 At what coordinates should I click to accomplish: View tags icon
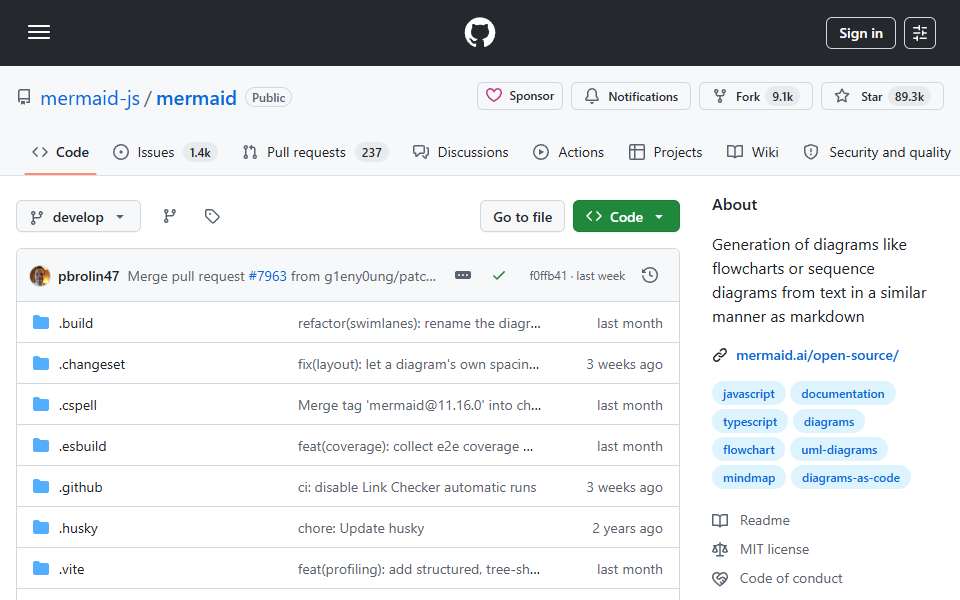click(212, 216)
